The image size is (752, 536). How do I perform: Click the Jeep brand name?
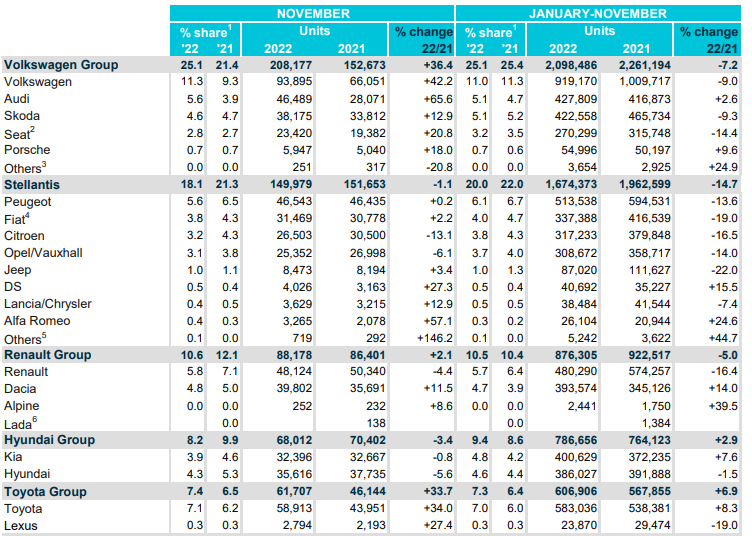(x=17, y=270)
